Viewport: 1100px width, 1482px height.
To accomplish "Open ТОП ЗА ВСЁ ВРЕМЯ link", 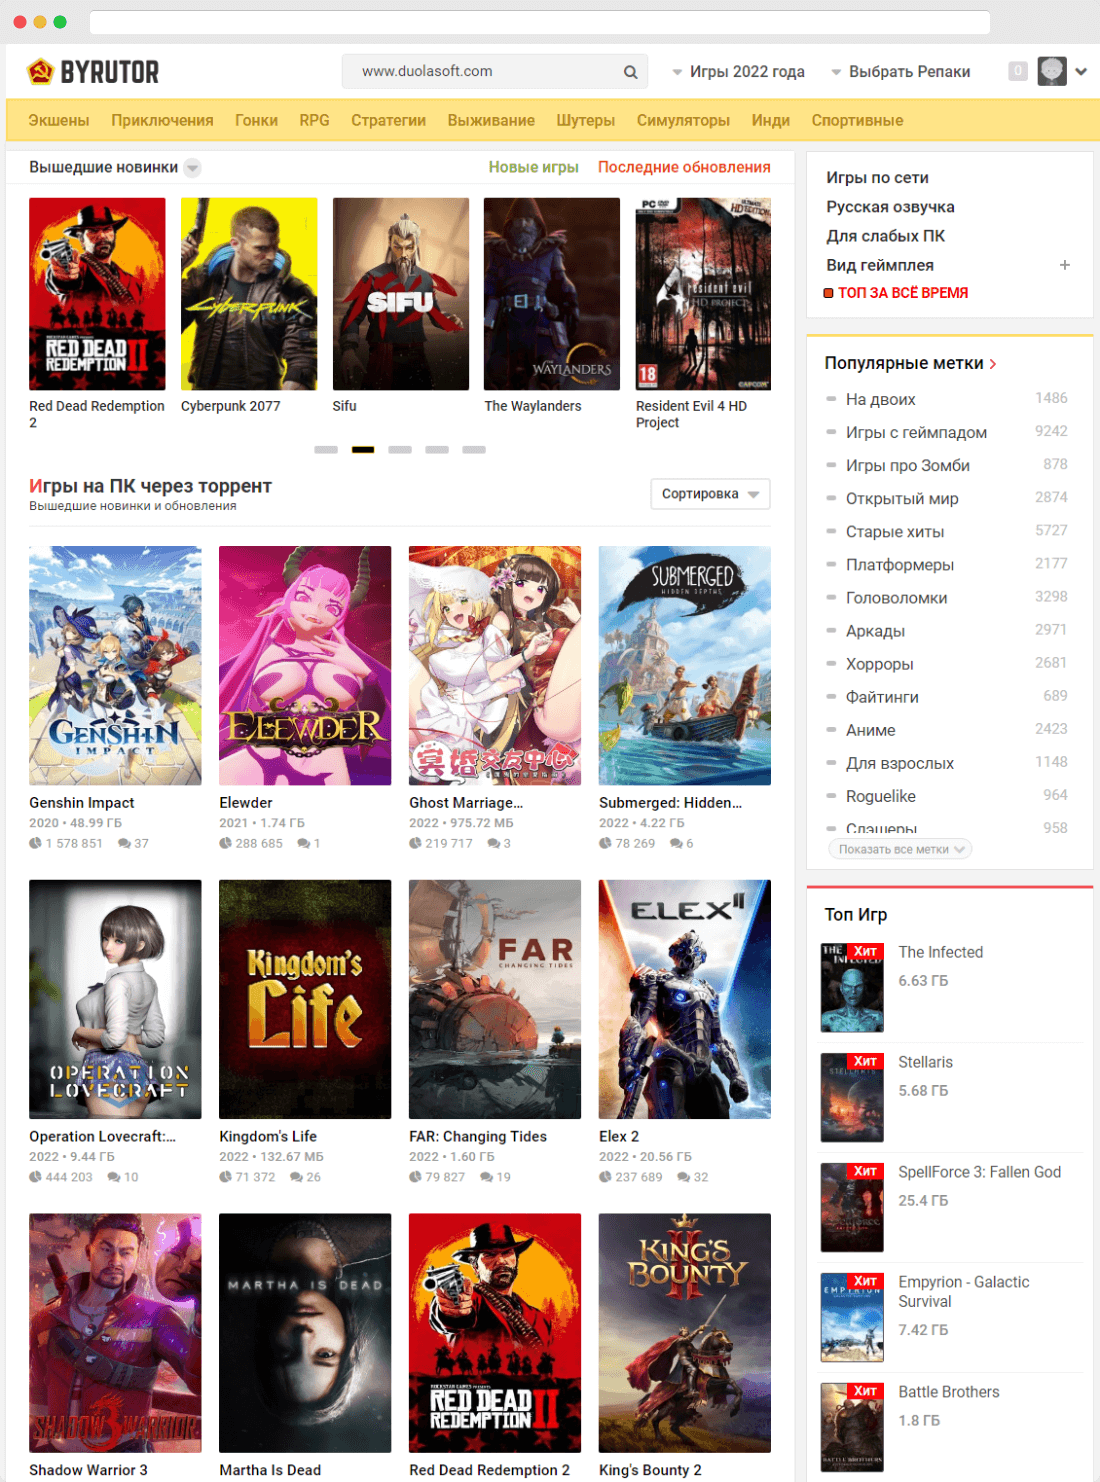I will (x=903, y=293).
